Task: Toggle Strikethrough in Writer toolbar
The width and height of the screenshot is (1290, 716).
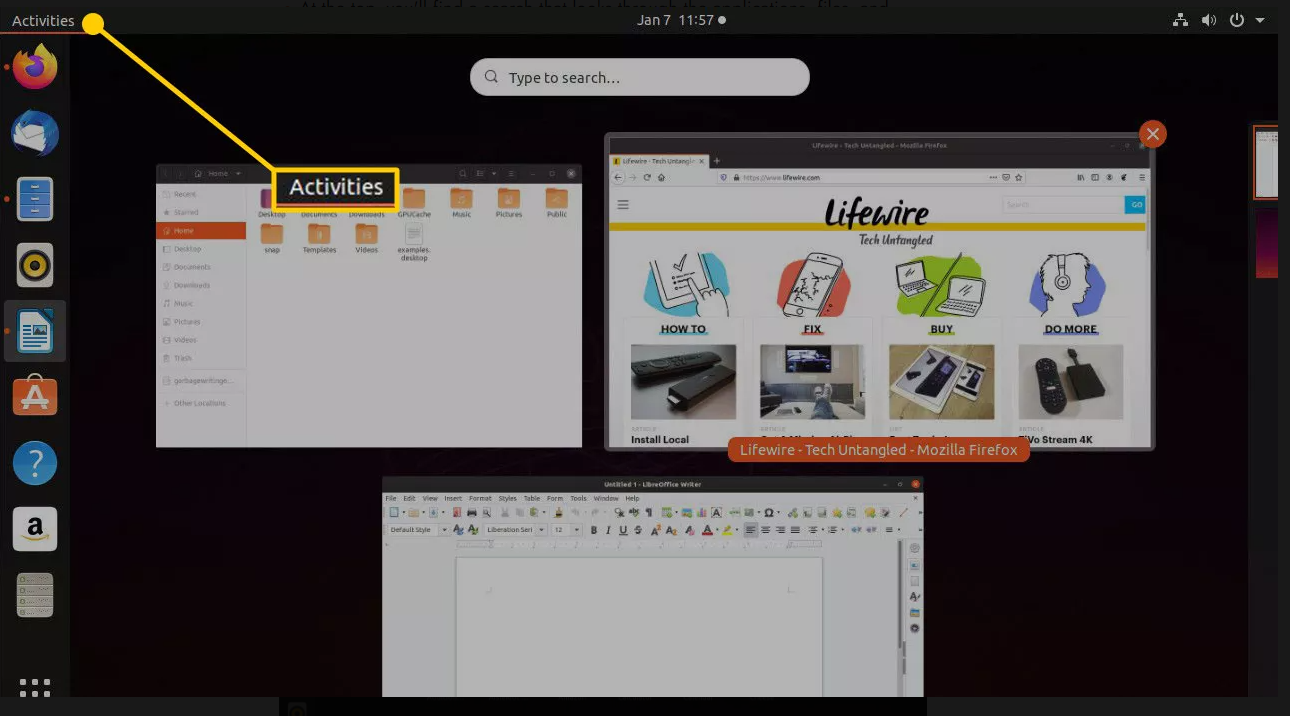Action: click(x=638, y=530)
